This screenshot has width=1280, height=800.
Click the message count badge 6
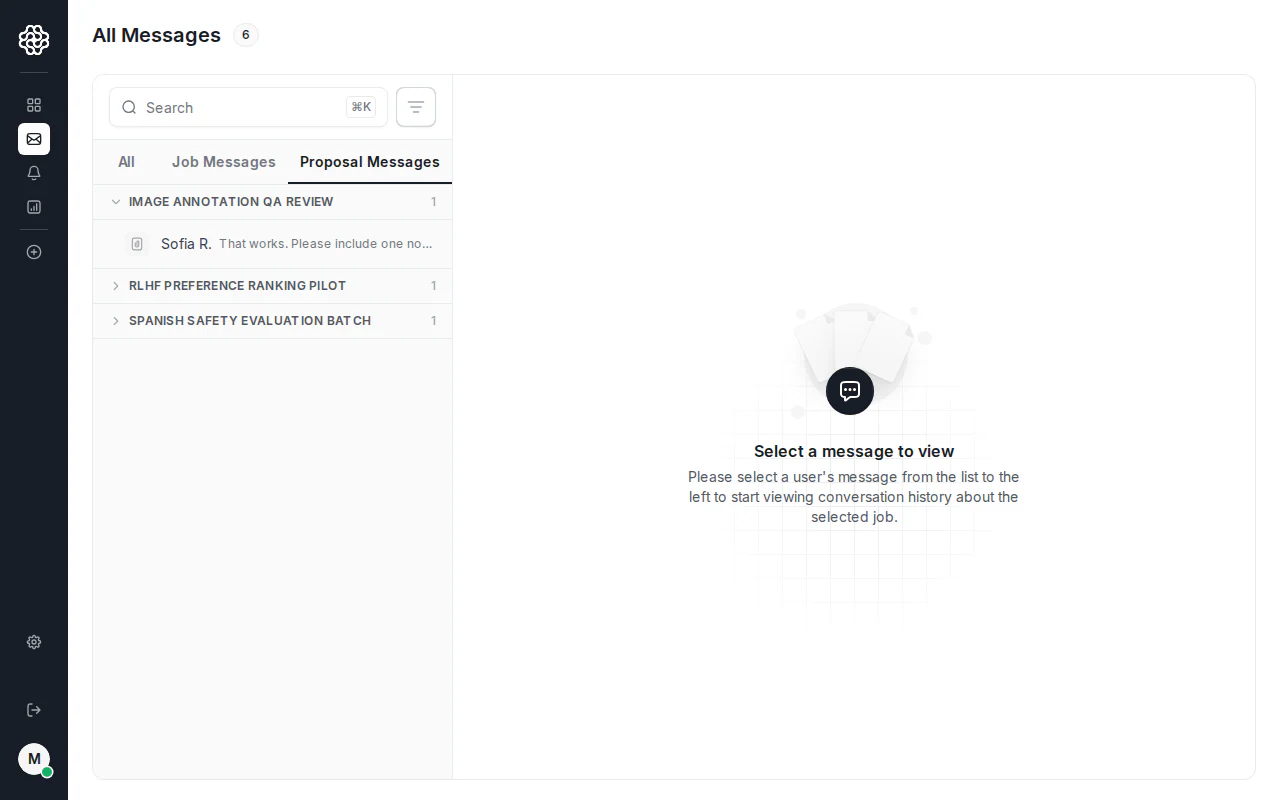coord(246,35)
